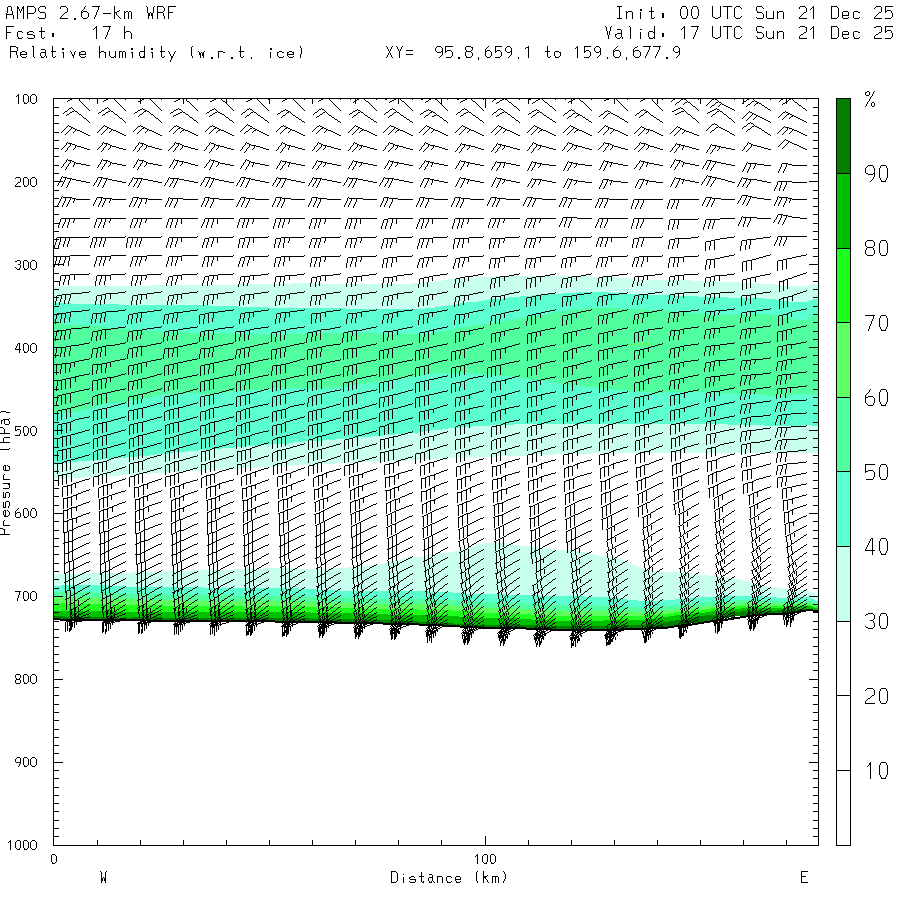Click the colorbar label '50'
This screenshot has height=900, width=900.
[876, 472]
